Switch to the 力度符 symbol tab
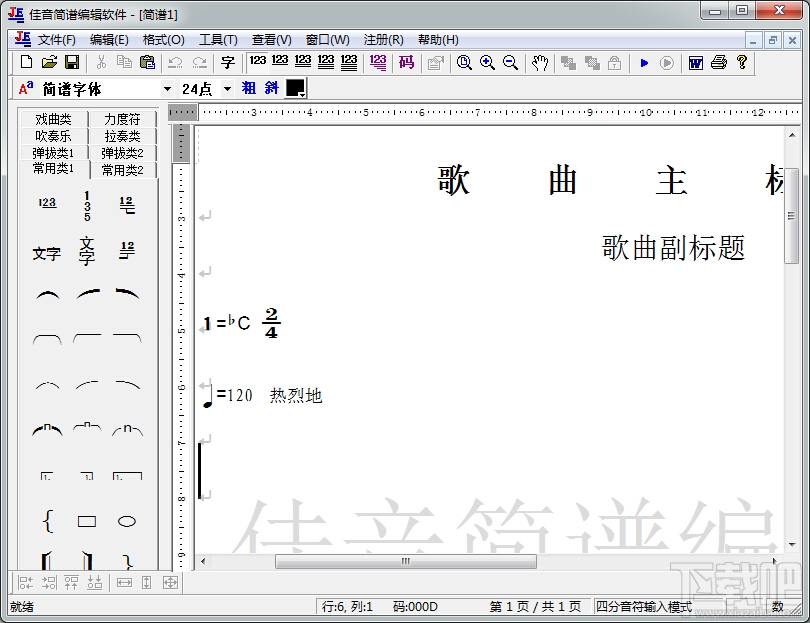810x623 pixels. click(122, 119)
